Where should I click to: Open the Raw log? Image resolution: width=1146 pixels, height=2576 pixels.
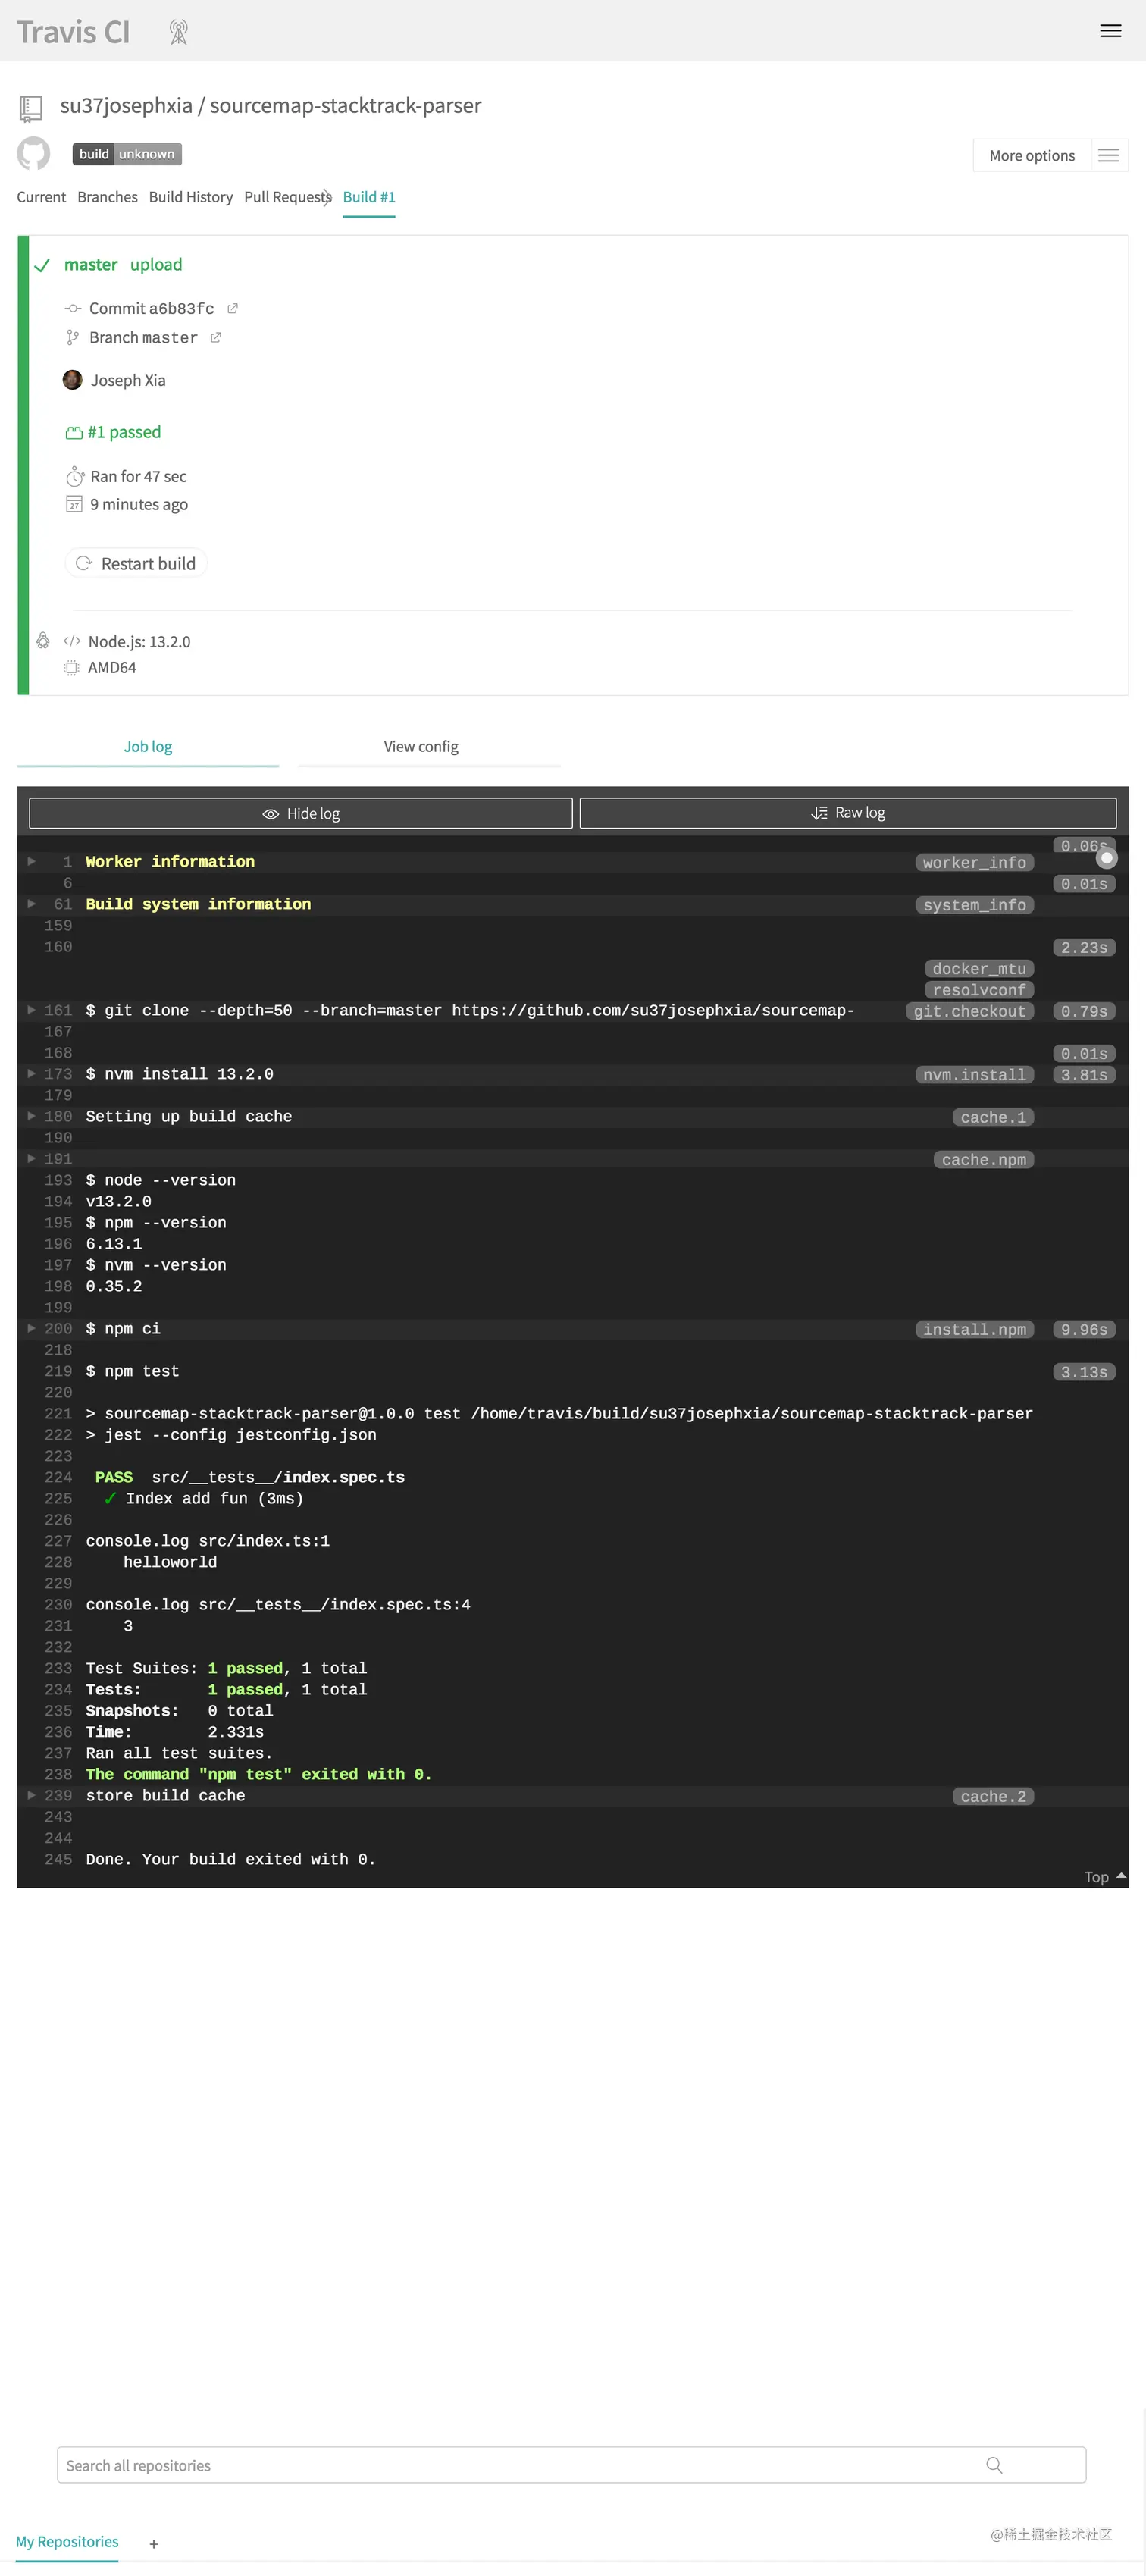(848, 813)
